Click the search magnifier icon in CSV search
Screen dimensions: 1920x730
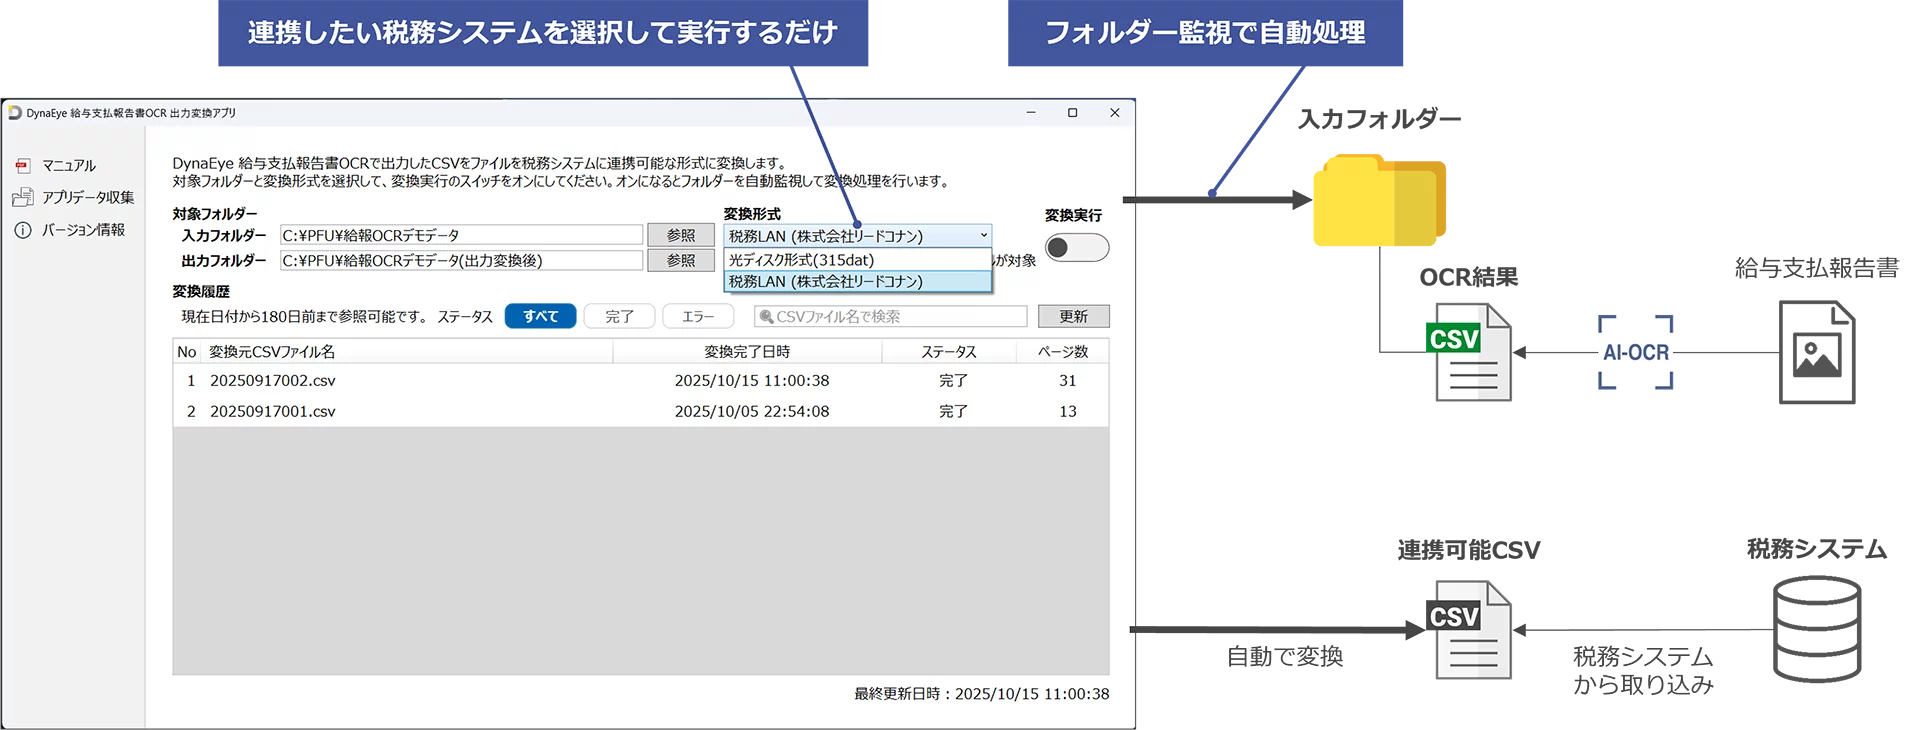coord(766,317)
